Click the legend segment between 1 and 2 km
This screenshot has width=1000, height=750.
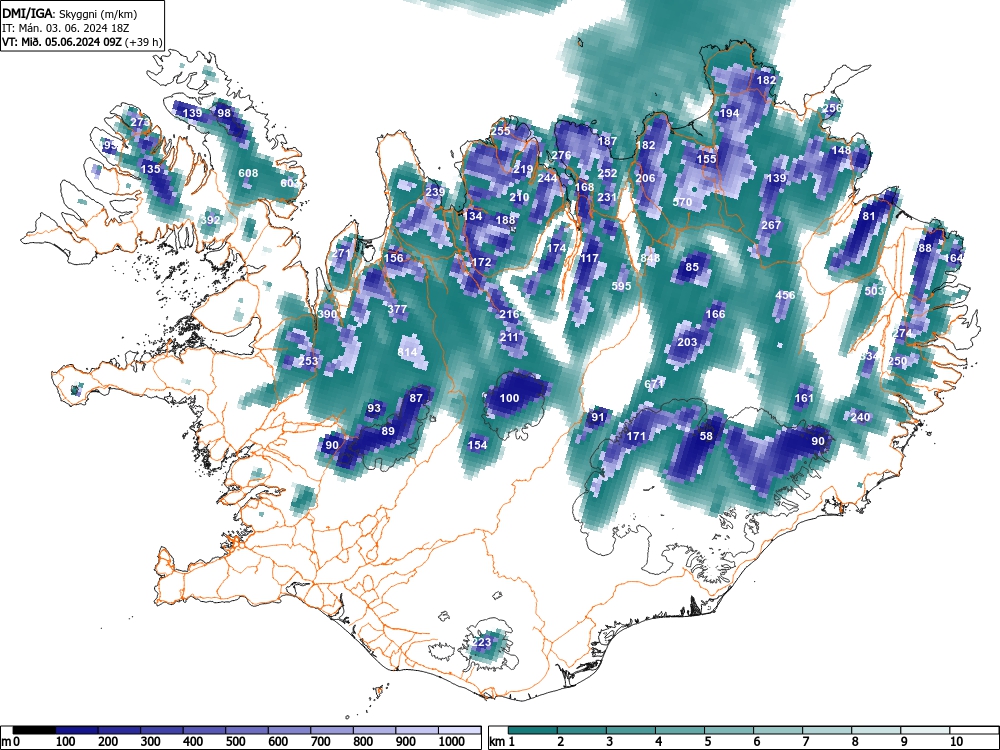533,730
